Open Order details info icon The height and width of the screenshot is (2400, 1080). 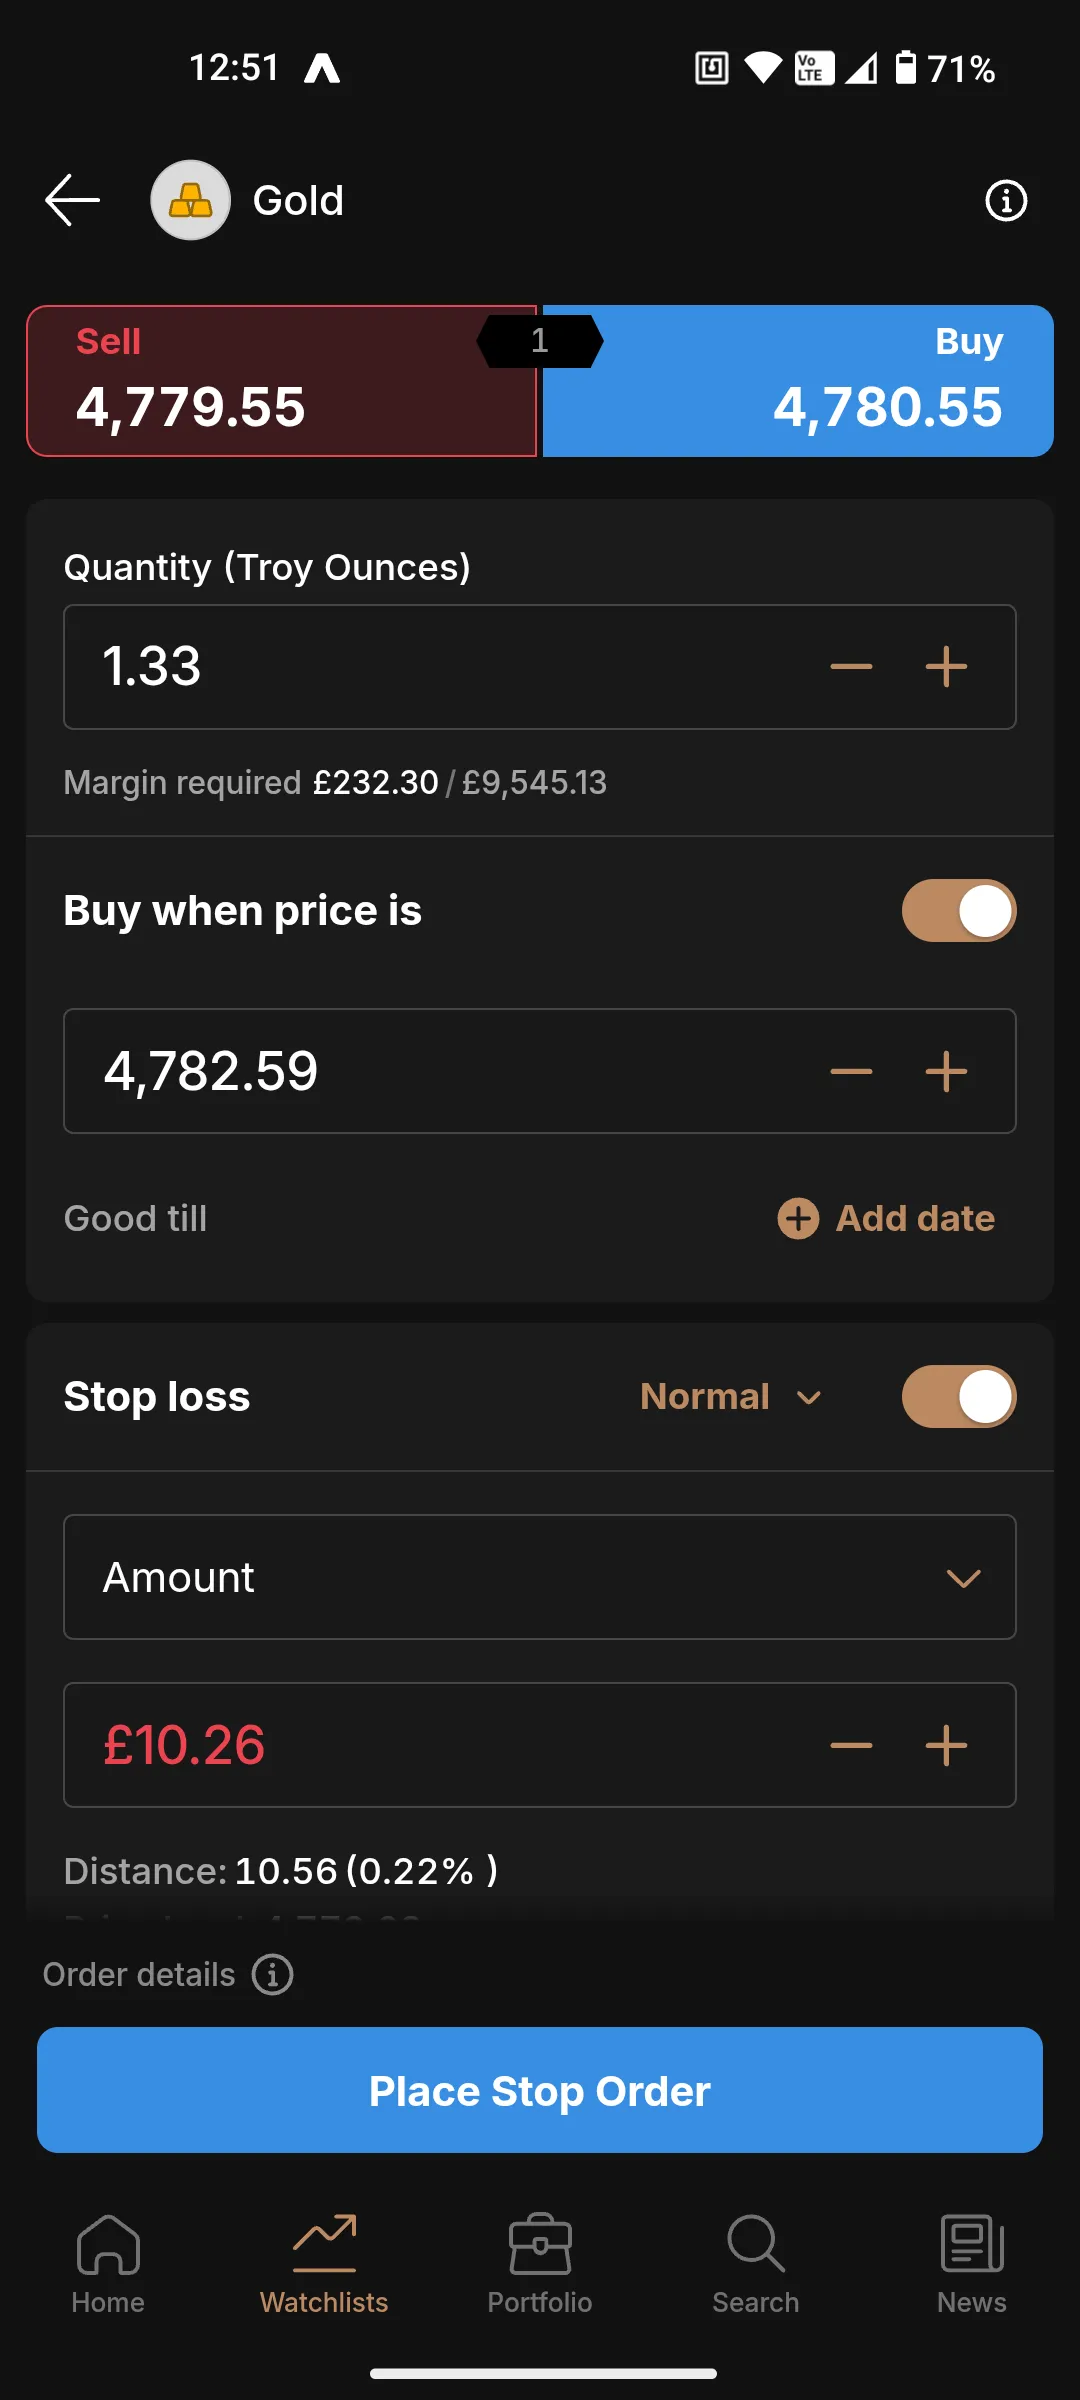[272, 1974]
